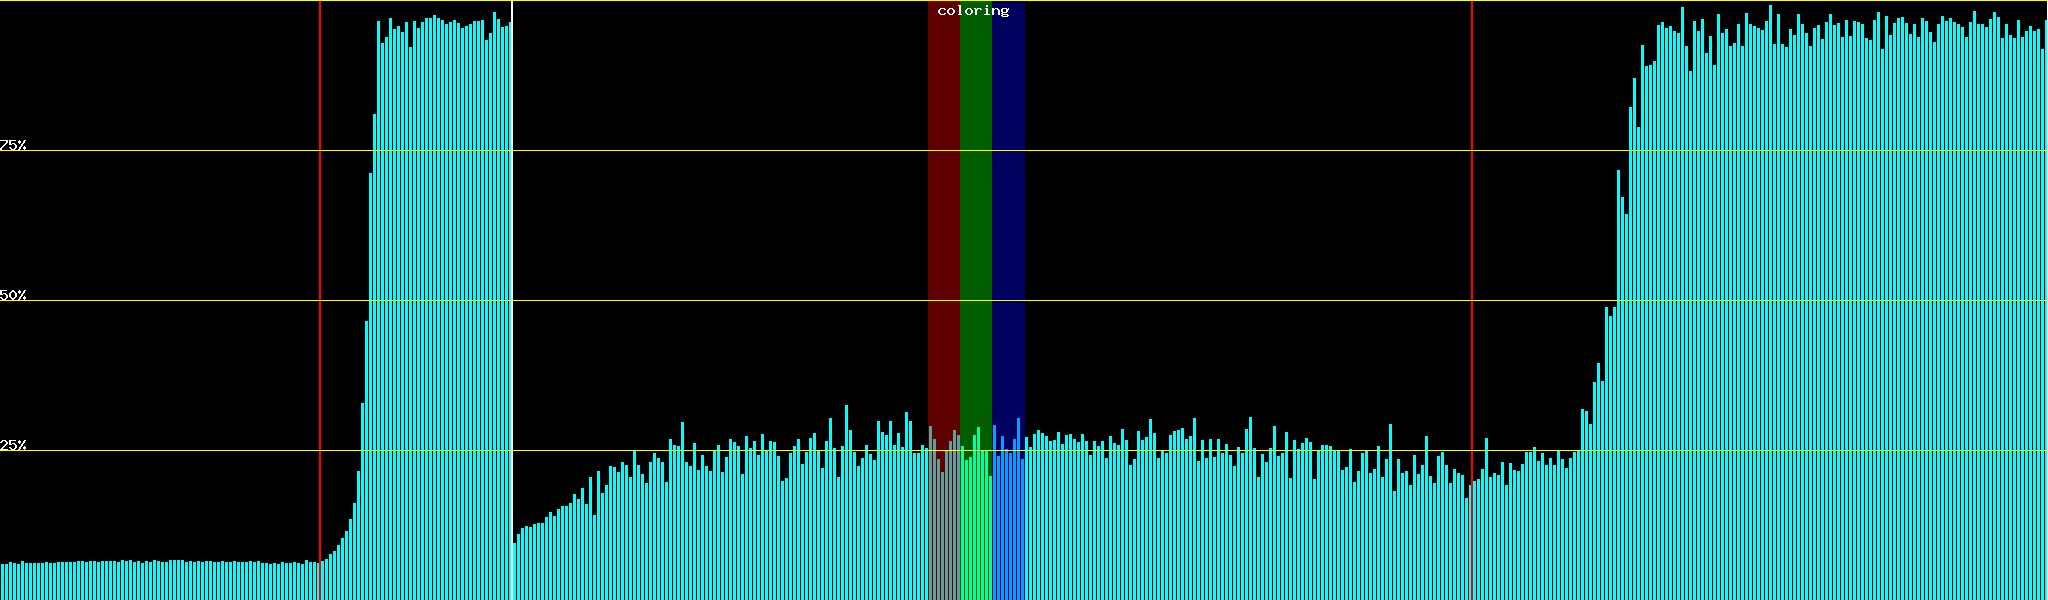The image size is (2048, 600).
Task: Click the 75% axis label
Action: pos(13,145)
